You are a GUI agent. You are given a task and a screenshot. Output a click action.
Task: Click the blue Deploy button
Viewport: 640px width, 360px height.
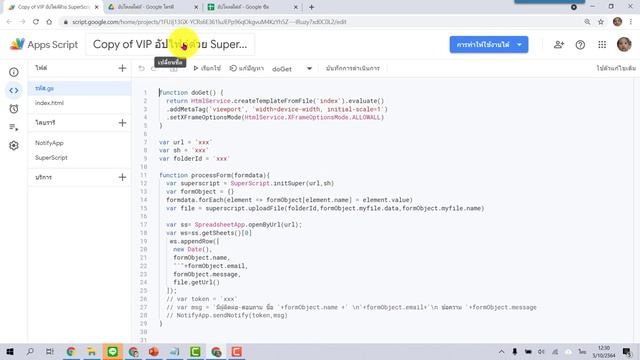tap(489, 44)
